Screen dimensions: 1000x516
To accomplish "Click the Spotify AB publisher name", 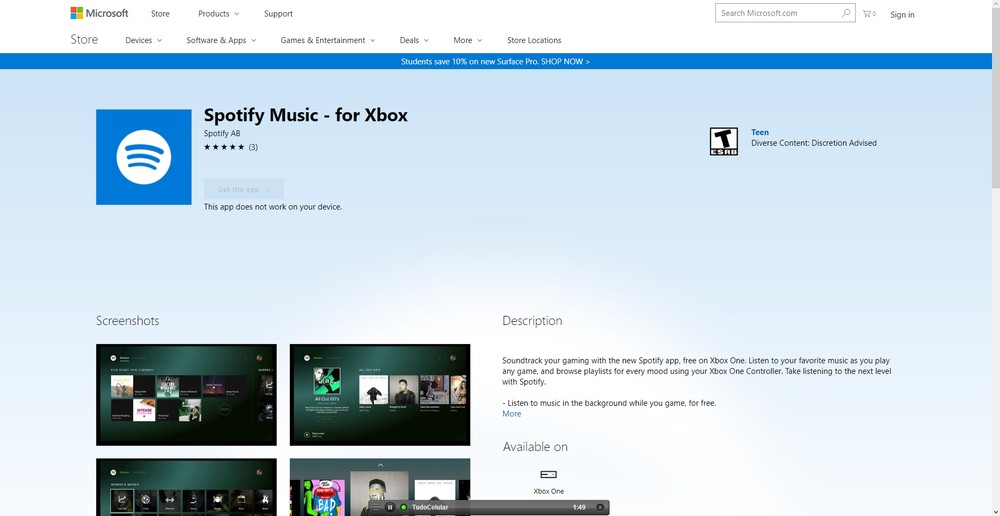I will [x=222, y=133].
